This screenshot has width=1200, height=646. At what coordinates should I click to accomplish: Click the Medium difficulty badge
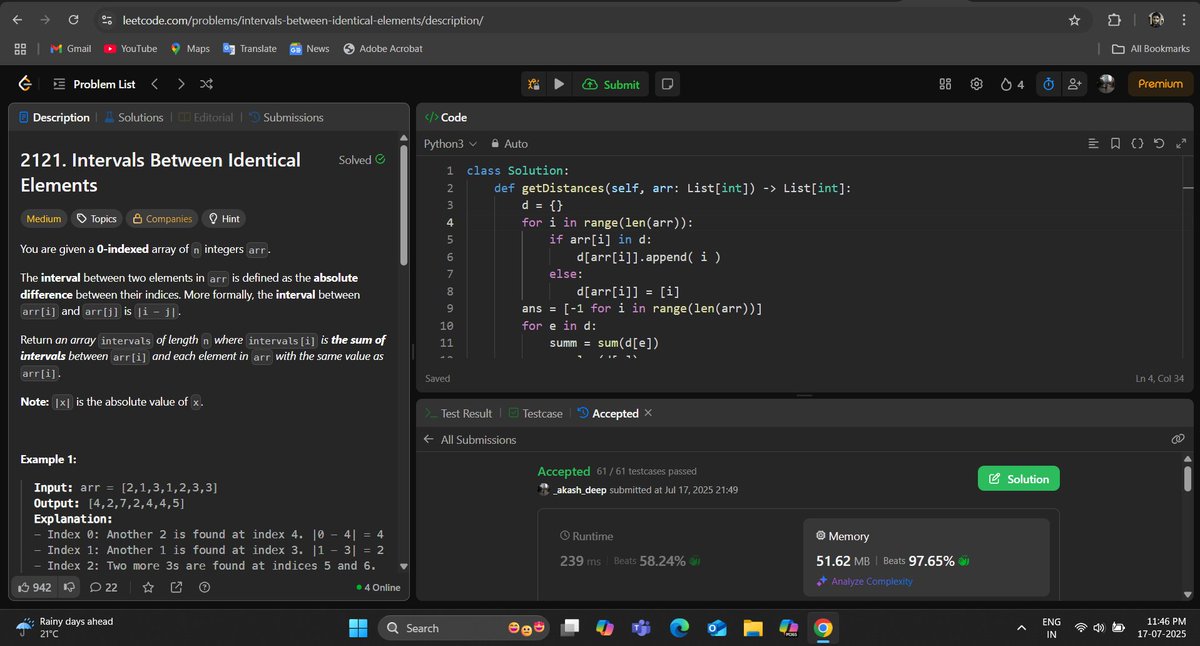(44, 218)
